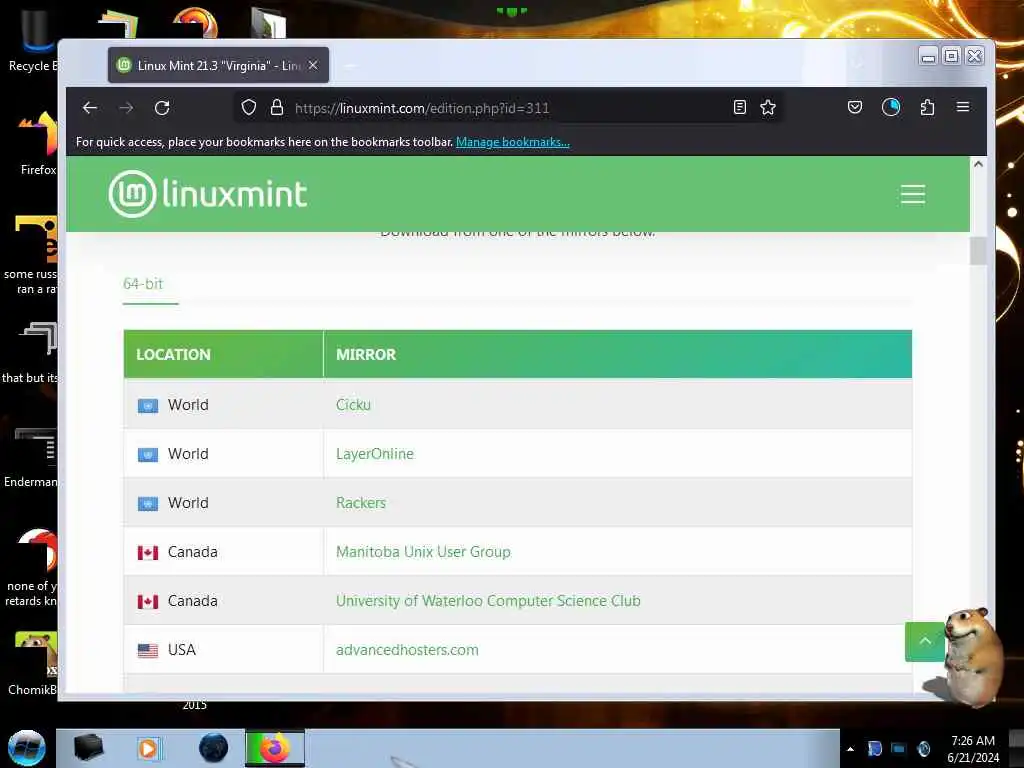The width and height of the screenshot is (1024, 768).
Task: Open the LayerOnline mirror link
Action: point(375,454)
